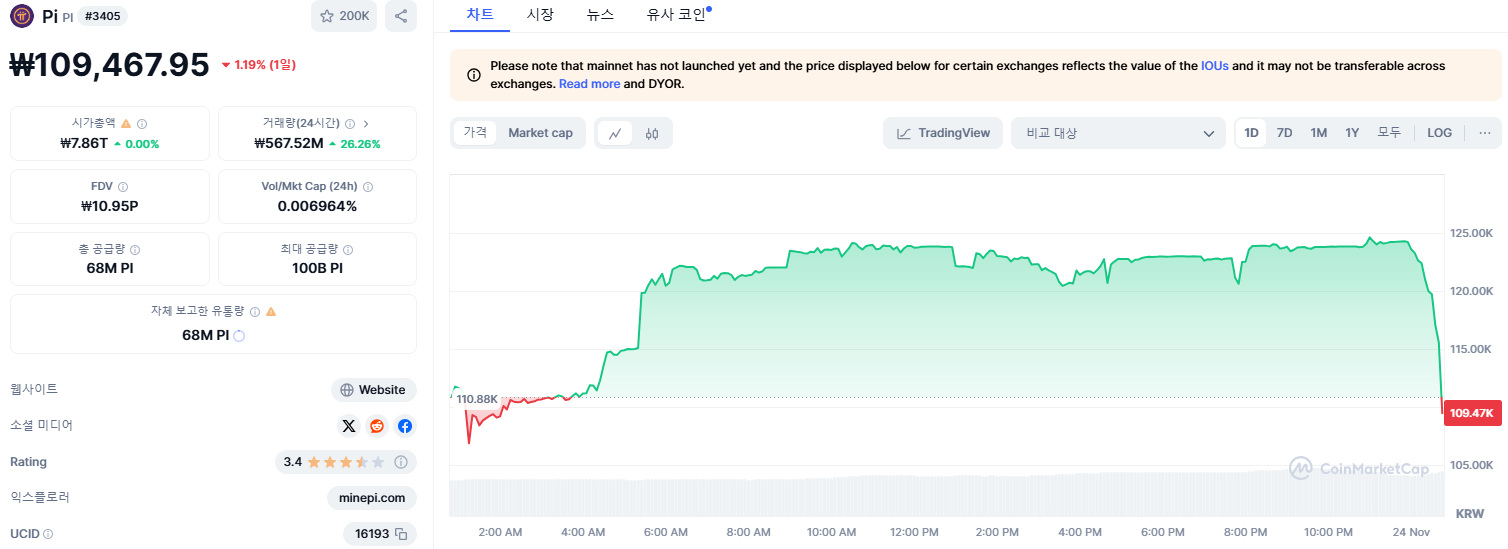This screenshot has width=1508, height=549.
Task: Follow the IOUs link in the notice
Action: tap(1214, 66)
